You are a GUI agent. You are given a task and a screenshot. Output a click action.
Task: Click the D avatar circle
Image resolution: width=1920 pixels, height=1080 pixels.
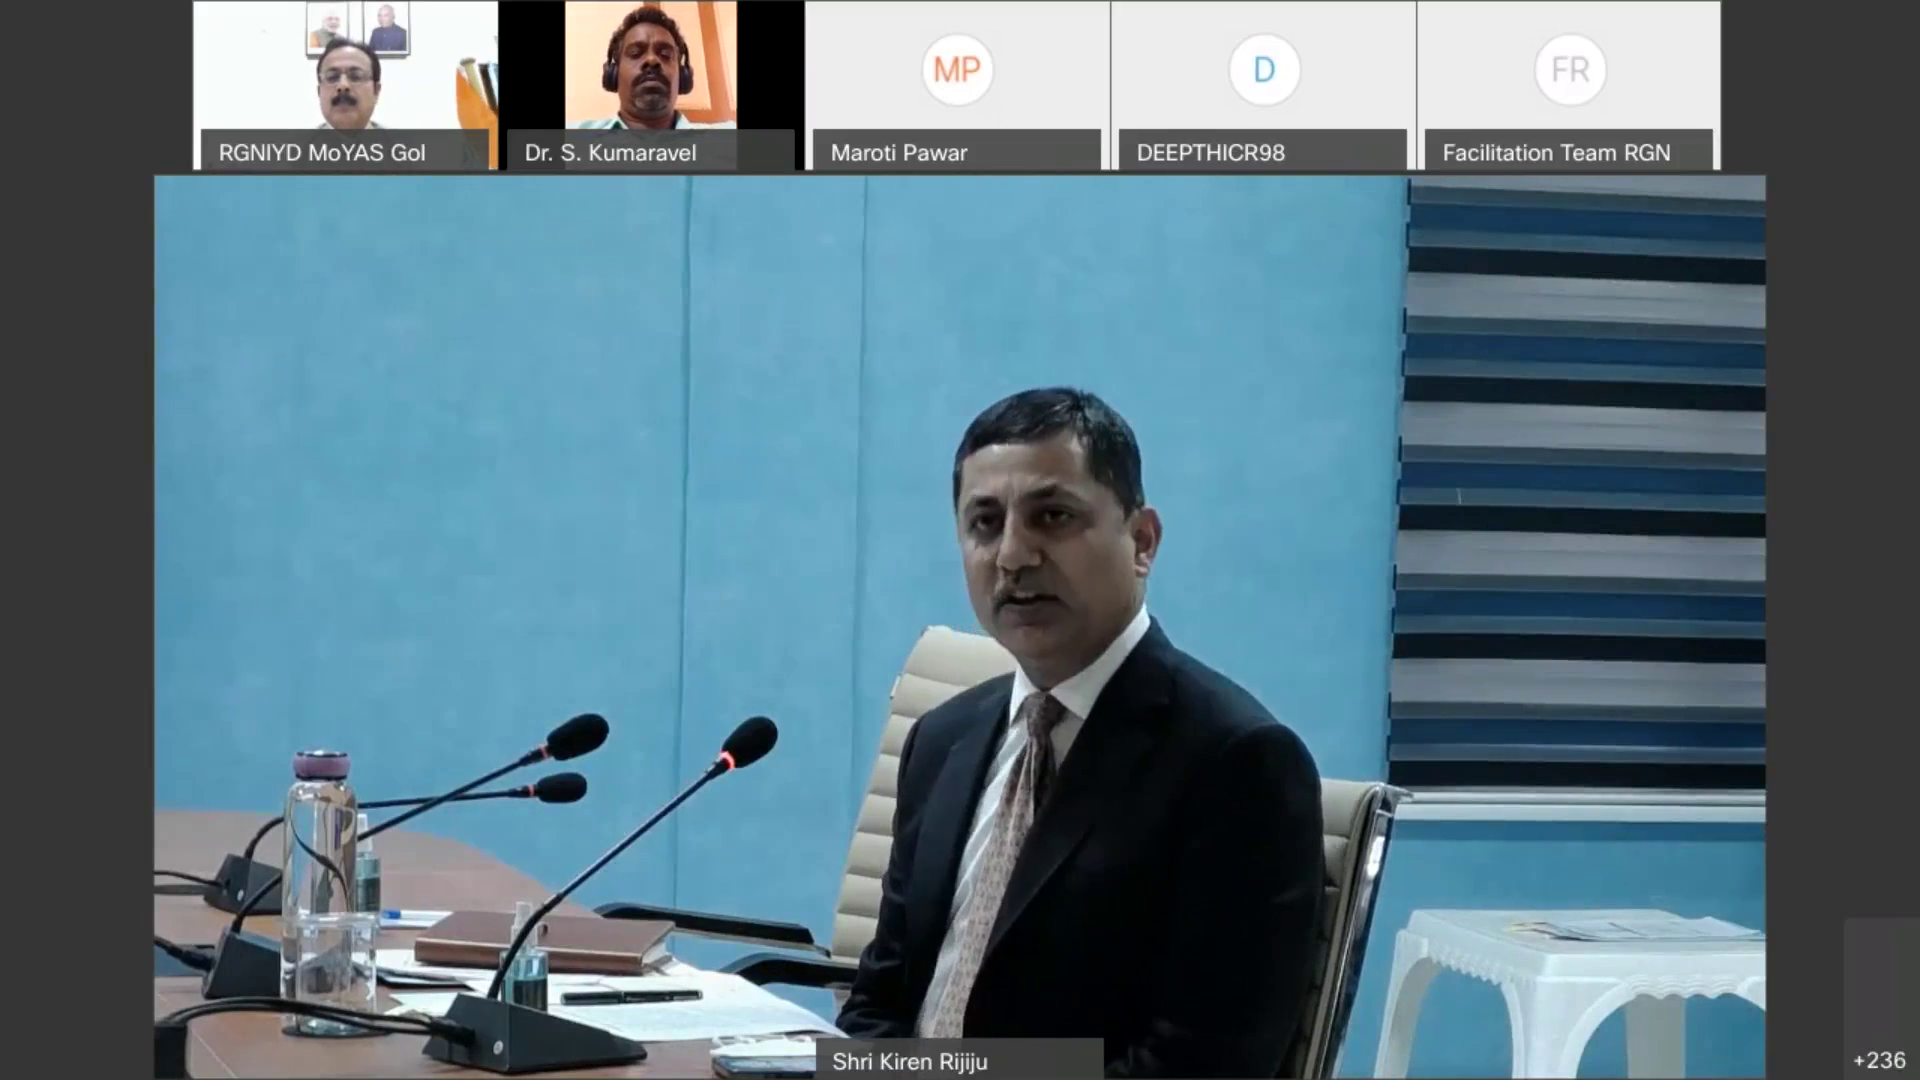[1264, 70]
